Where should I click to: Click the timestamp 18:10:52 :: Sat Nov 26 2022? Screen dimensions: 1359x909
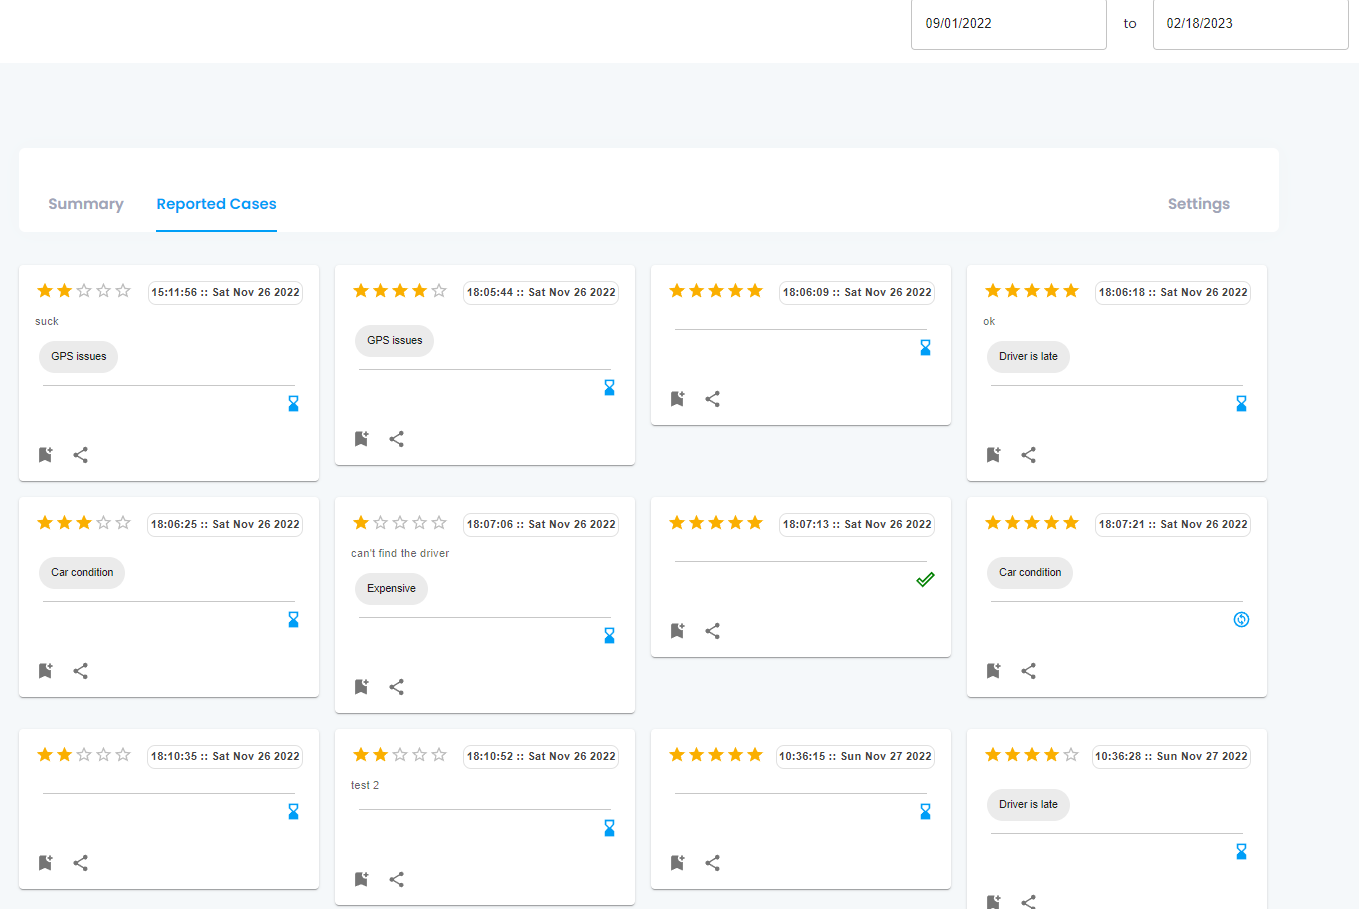tap(541, 757)
